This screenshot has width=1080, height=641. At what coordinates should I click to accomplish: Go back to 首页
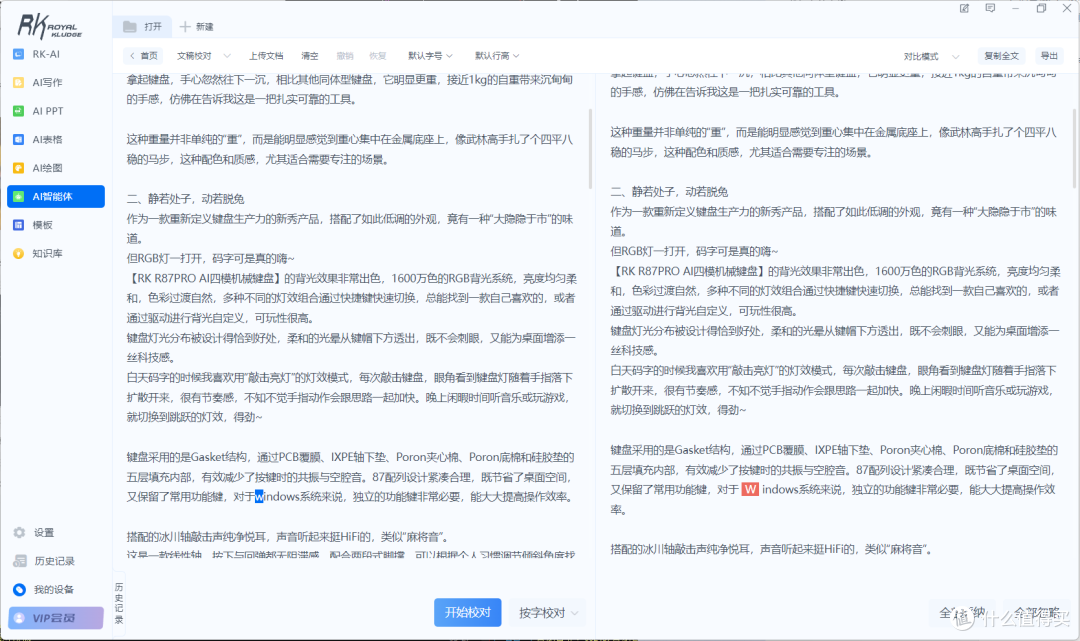pyautogui.click(x=143, y=56)
